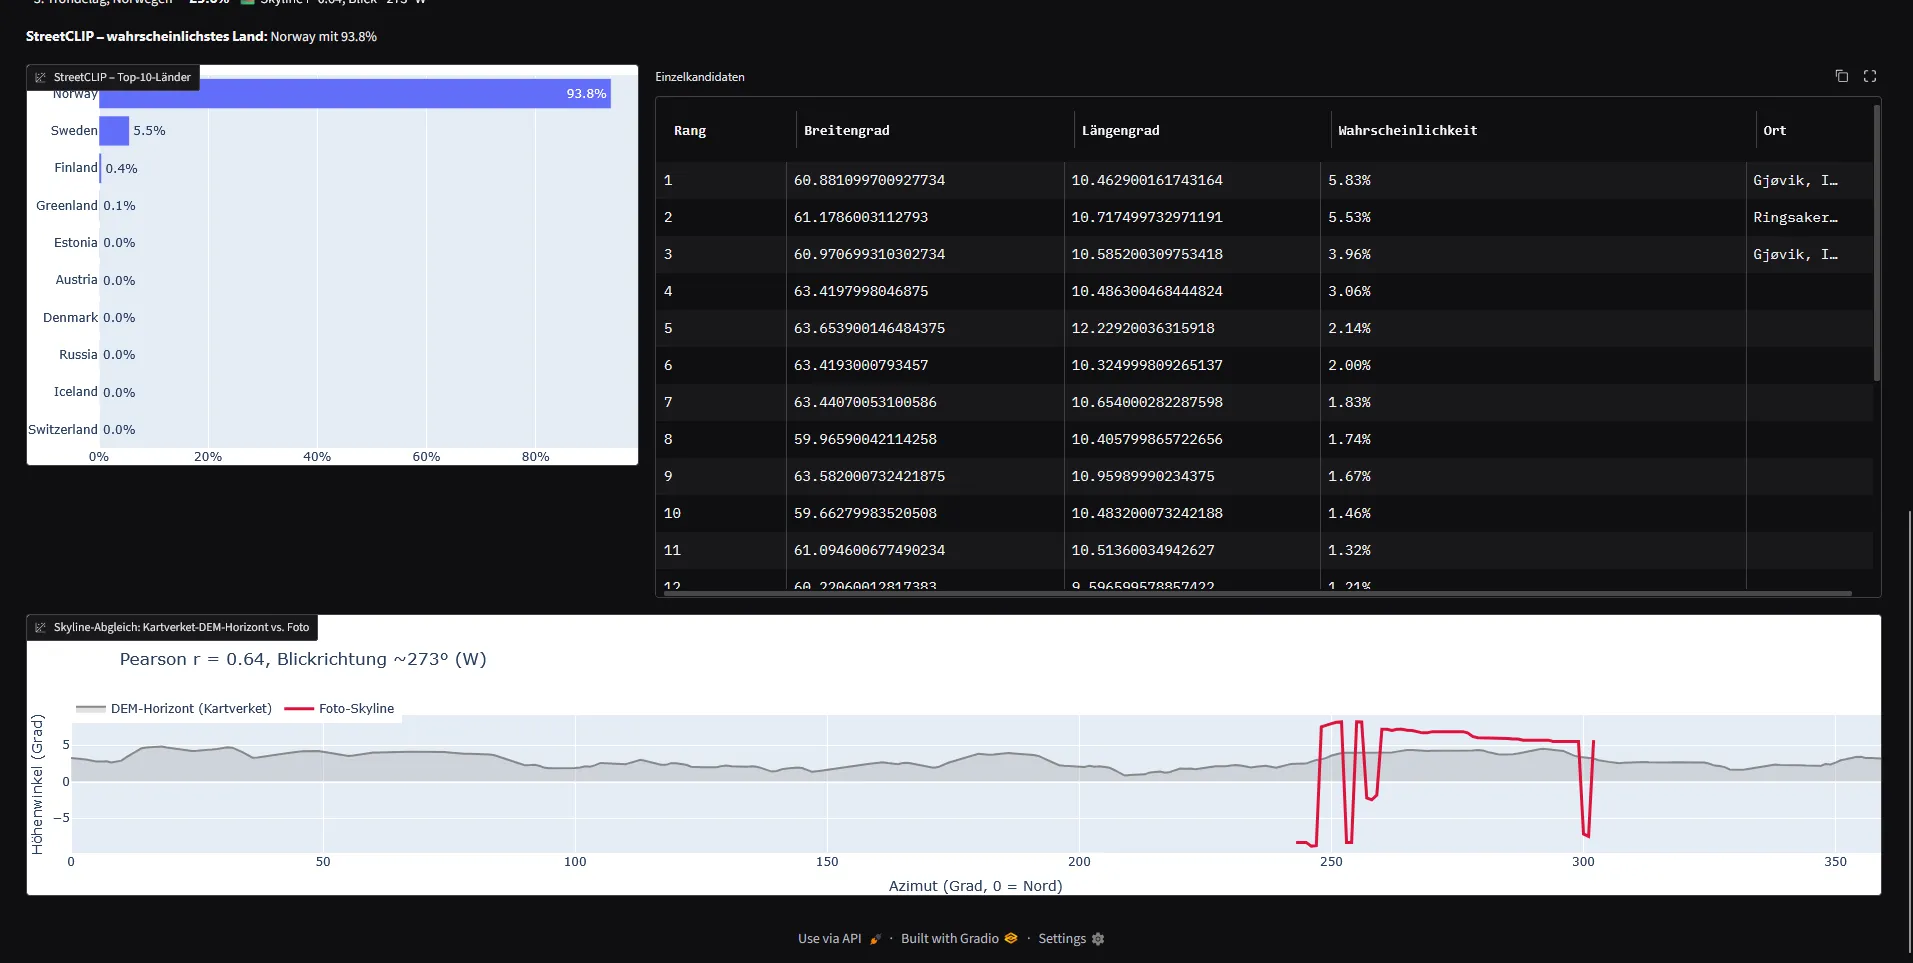Viewport: 1913px width, 963px height.
Task: Click the table's vertical scrollbar
Action: click(1877, 243)
